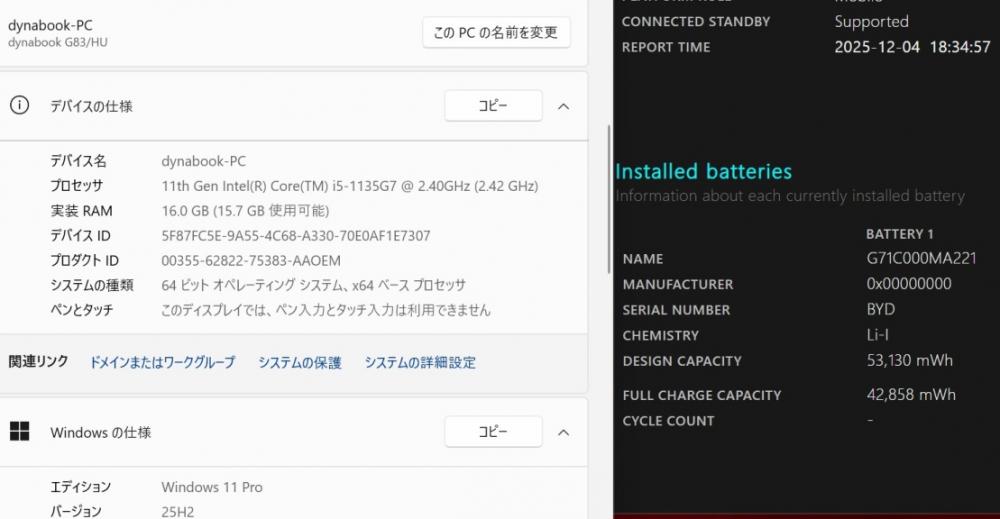
Task: Click the Installed batteries heading
Action: [x=703, y=172]
